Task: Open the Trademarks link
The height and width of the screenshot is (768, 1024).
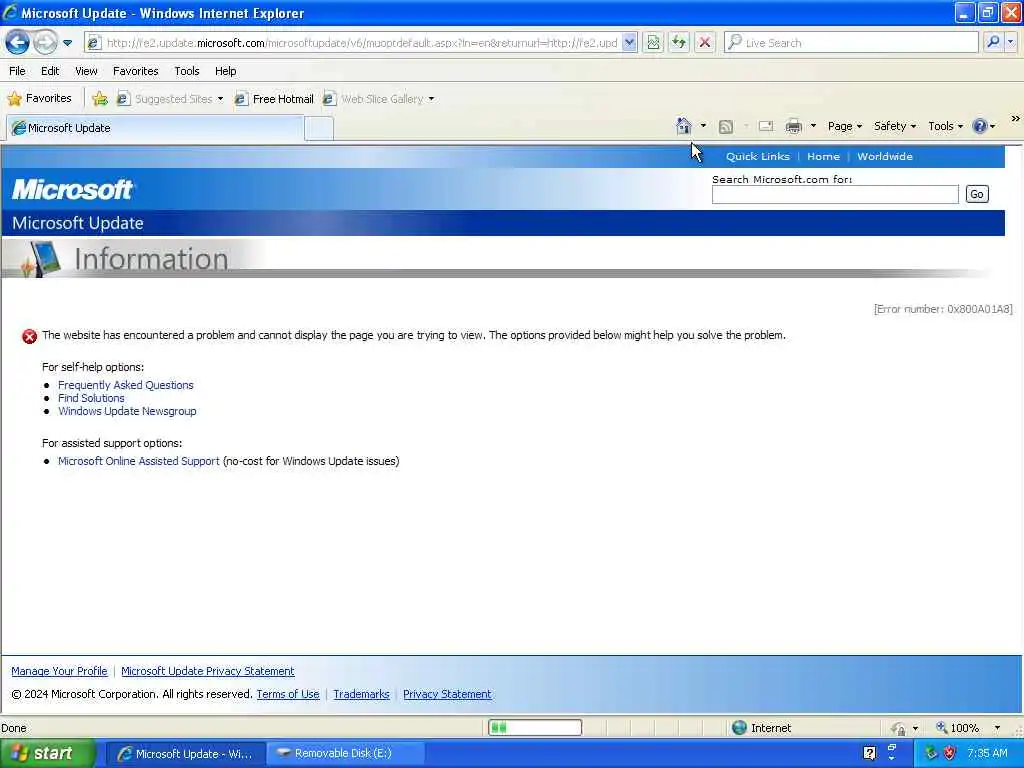Action: (x=361, y=694)
